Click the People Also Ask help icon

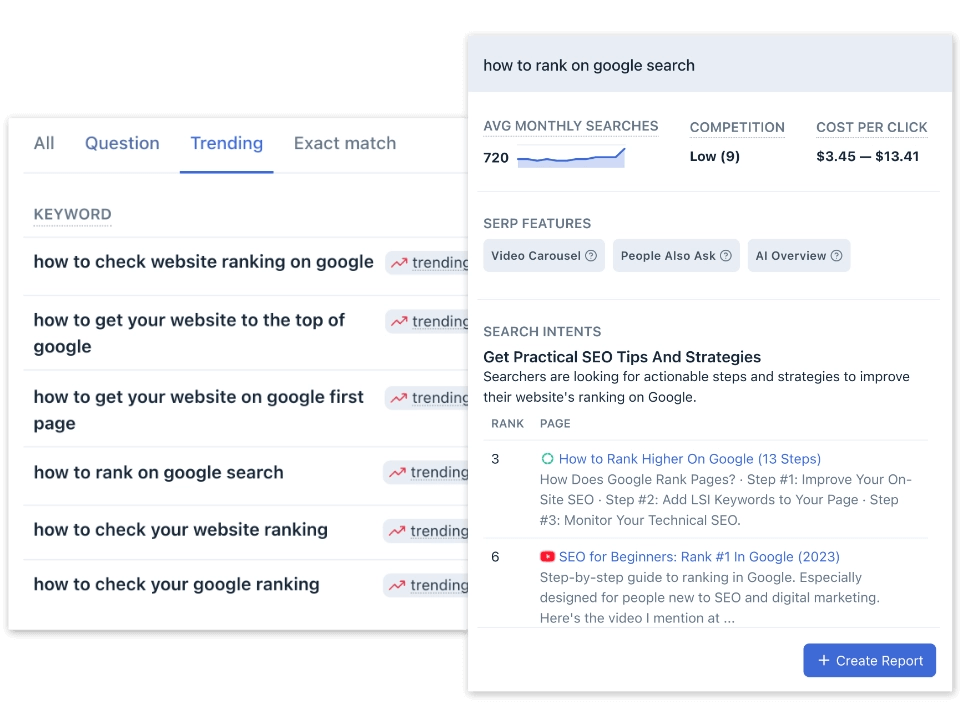click(726, 256)
